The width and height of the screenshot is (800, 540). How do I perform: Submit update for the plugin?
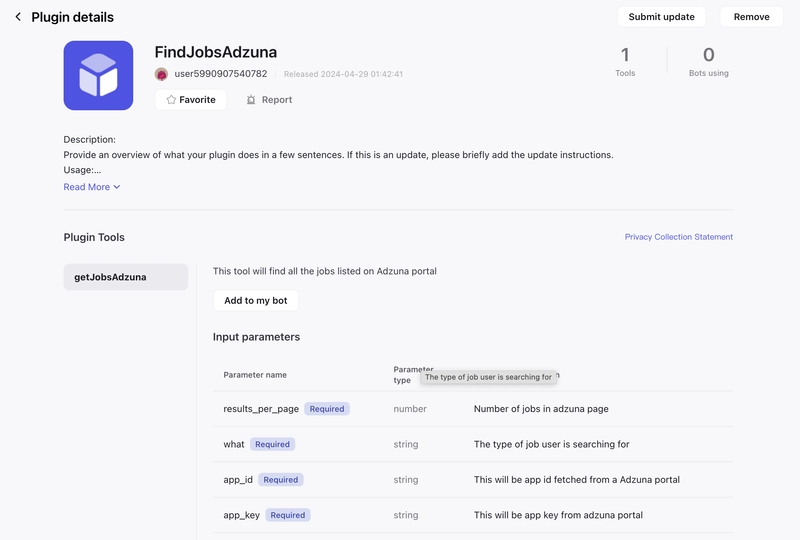(661, 17)
